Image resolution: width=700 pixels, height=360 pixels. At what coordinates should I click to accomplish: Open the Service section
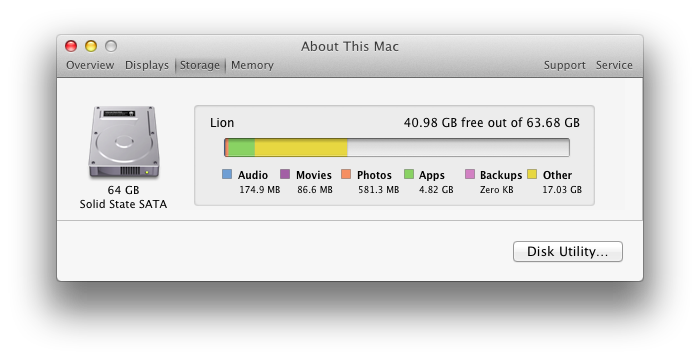click(614, 65)
